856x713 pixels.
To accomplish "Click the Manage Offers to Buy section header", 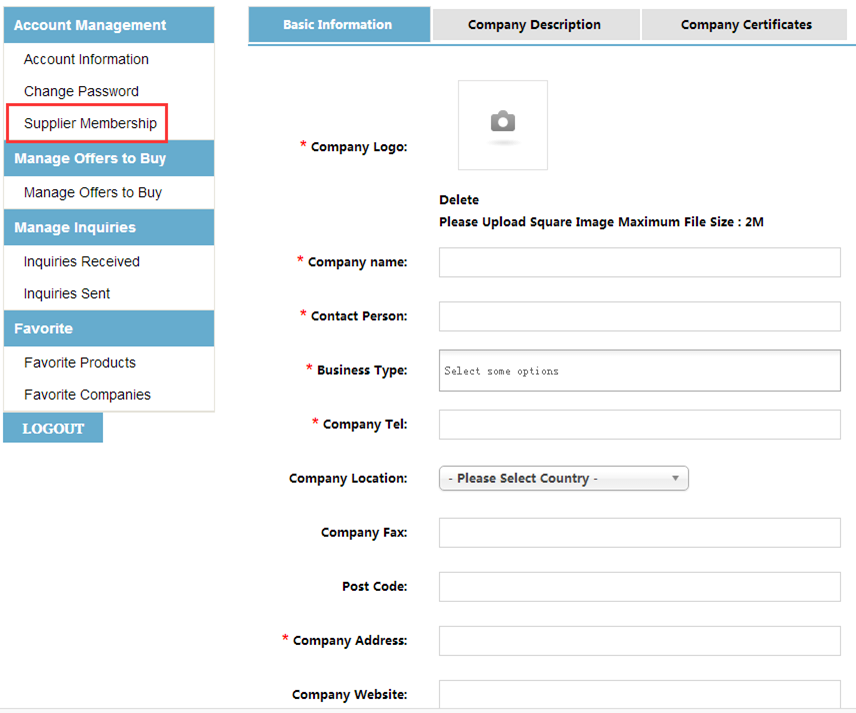I will click(109, 158).
